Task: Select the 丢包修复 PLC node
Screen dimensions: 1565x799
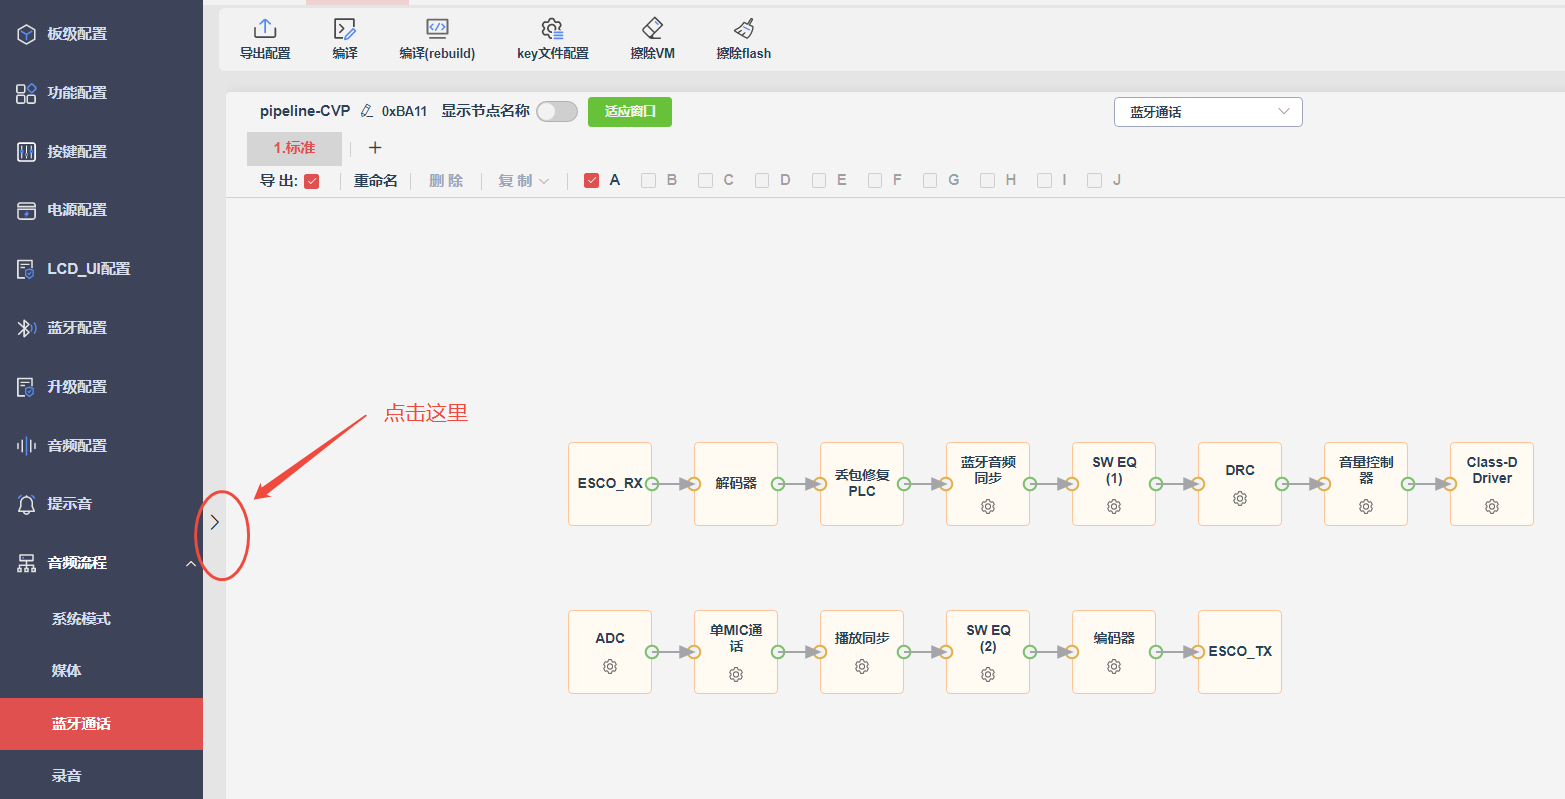Action: pos(862,484)
